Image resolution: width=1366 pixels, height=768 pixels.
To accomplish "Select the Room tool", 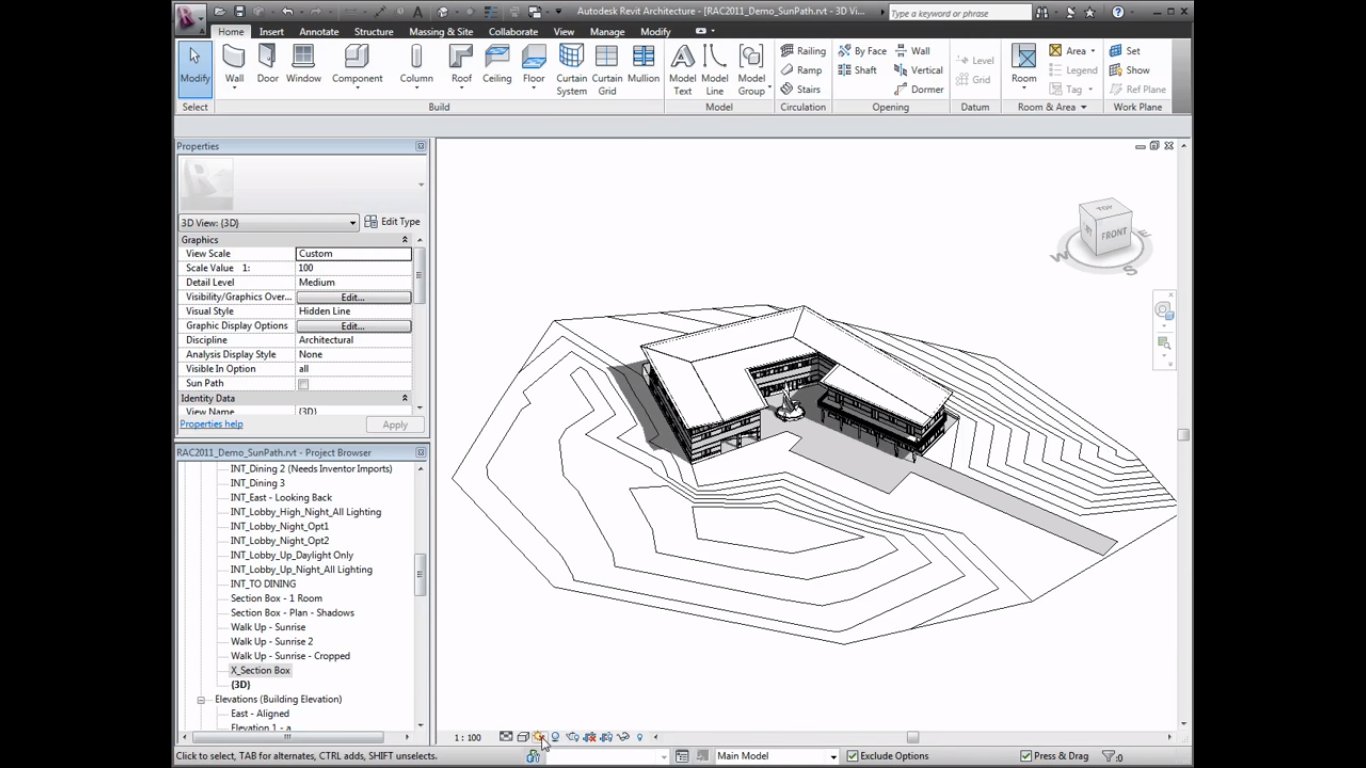I will pos(1024,66).
